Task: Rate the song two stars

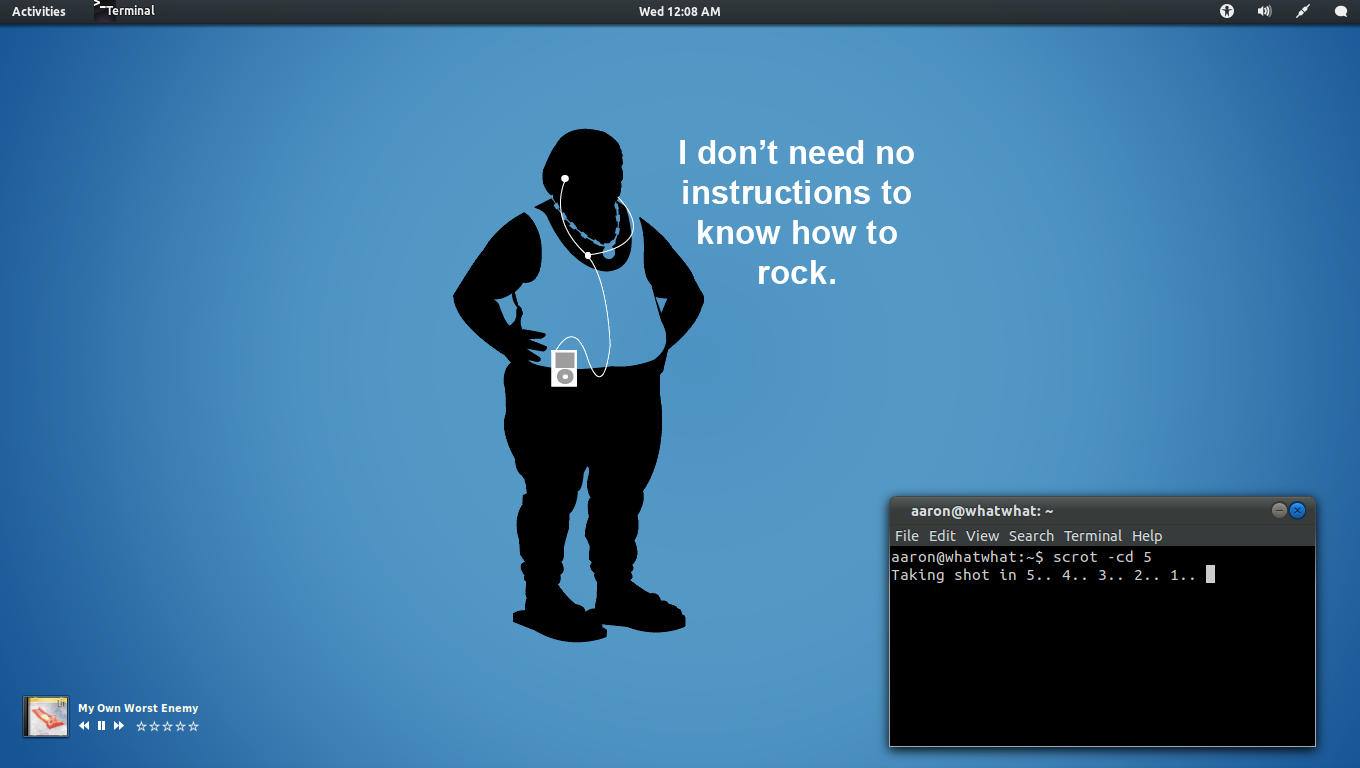Action: (x=154, y=726)
